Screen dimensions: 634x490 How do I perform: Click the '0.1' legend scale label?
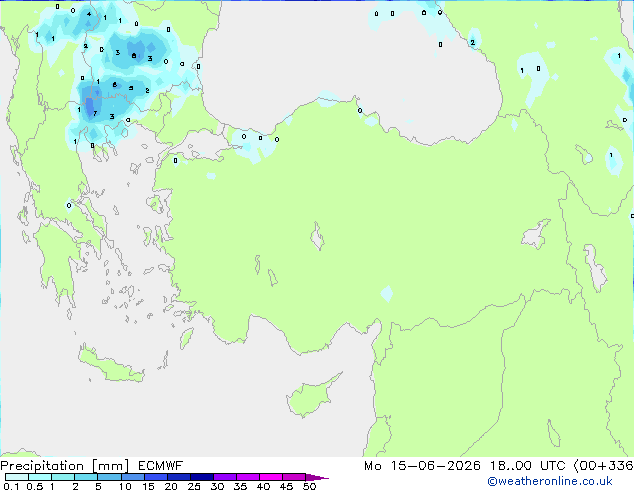click(11, 486)
